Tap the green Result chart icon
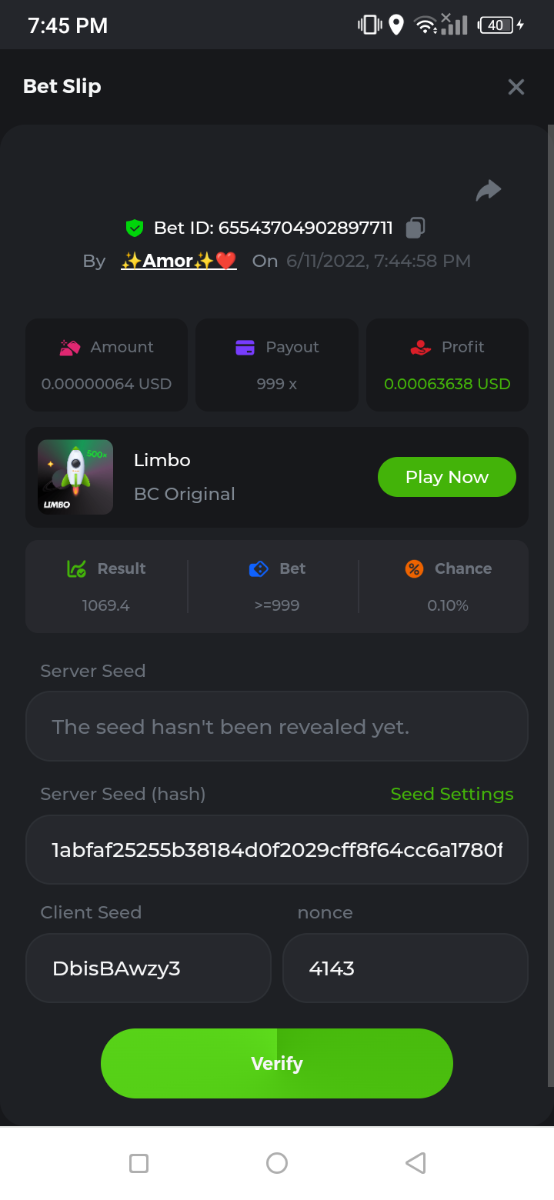 (x=76, y=568)
